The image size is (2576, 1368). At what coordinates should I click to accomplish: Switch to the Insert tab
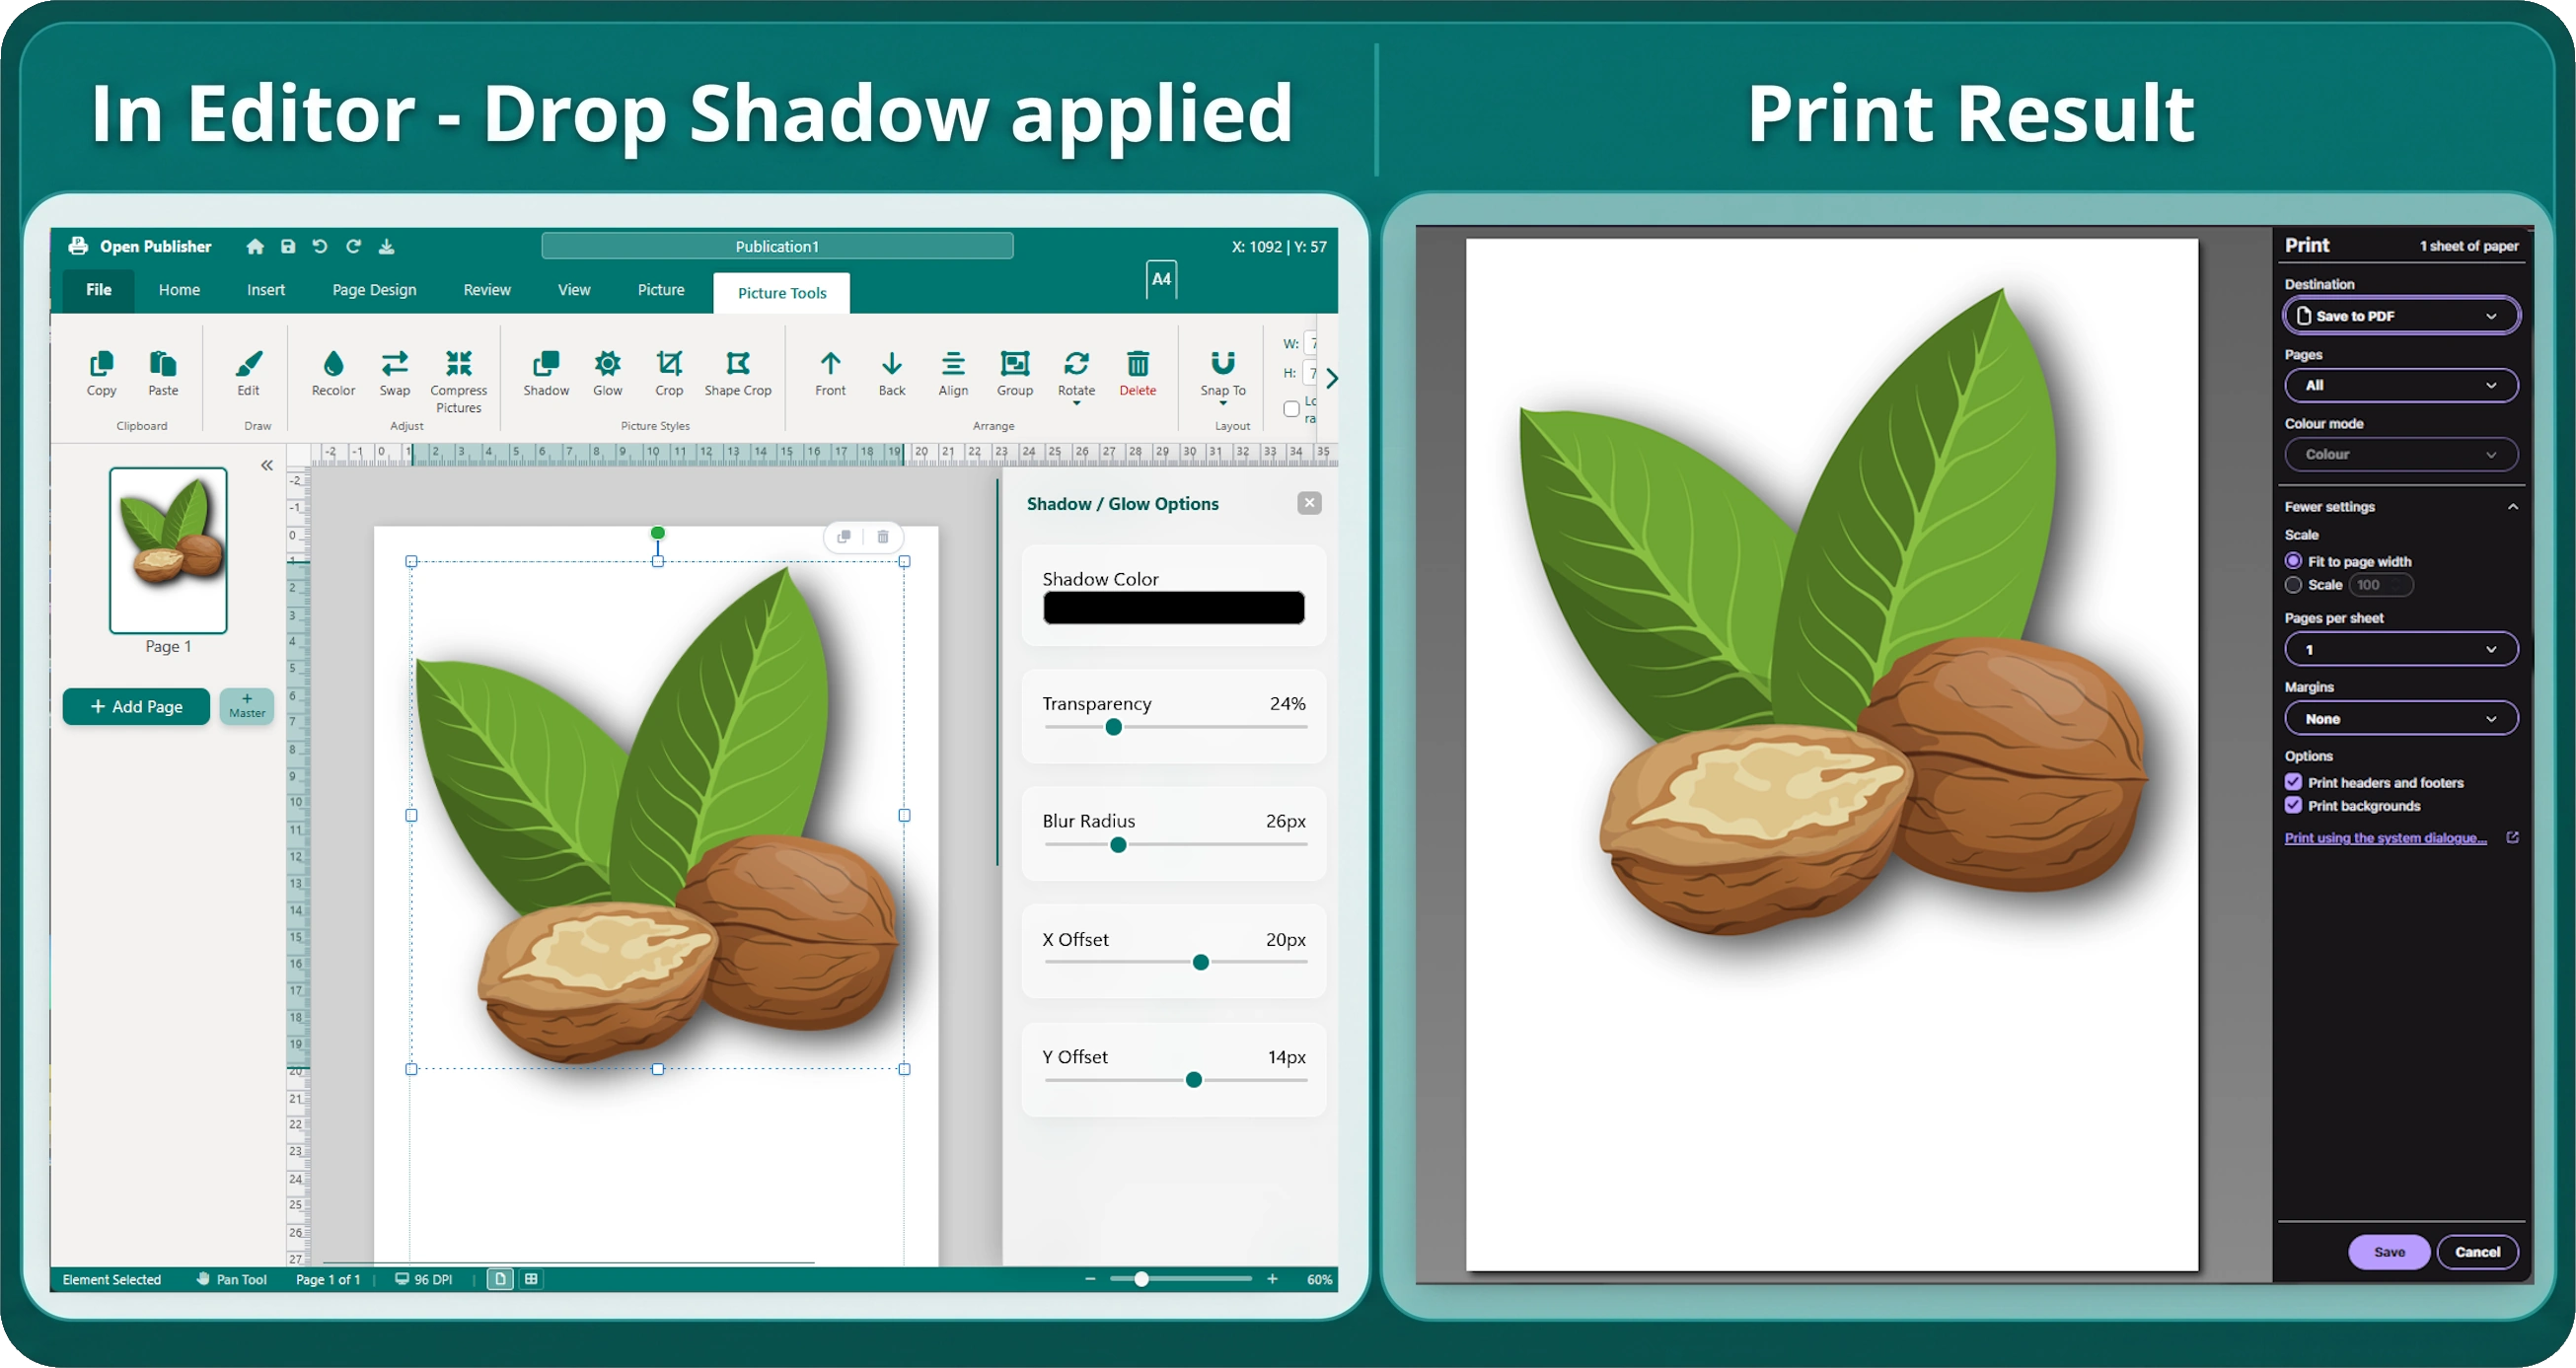(x=266, y=290)
